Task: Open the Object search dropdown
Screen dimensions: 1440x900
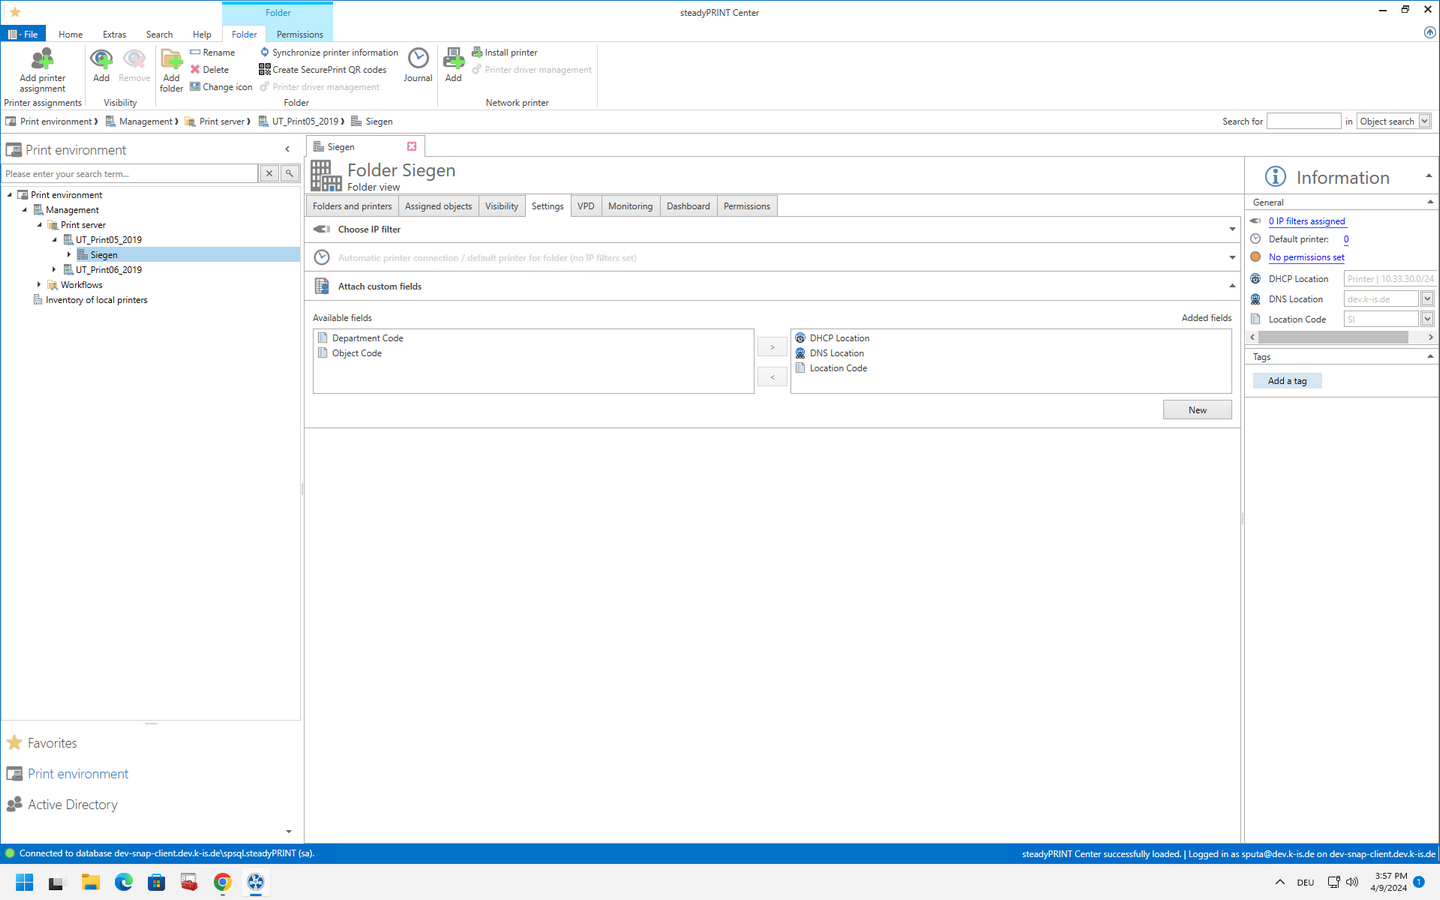Action: point(1425,121)
